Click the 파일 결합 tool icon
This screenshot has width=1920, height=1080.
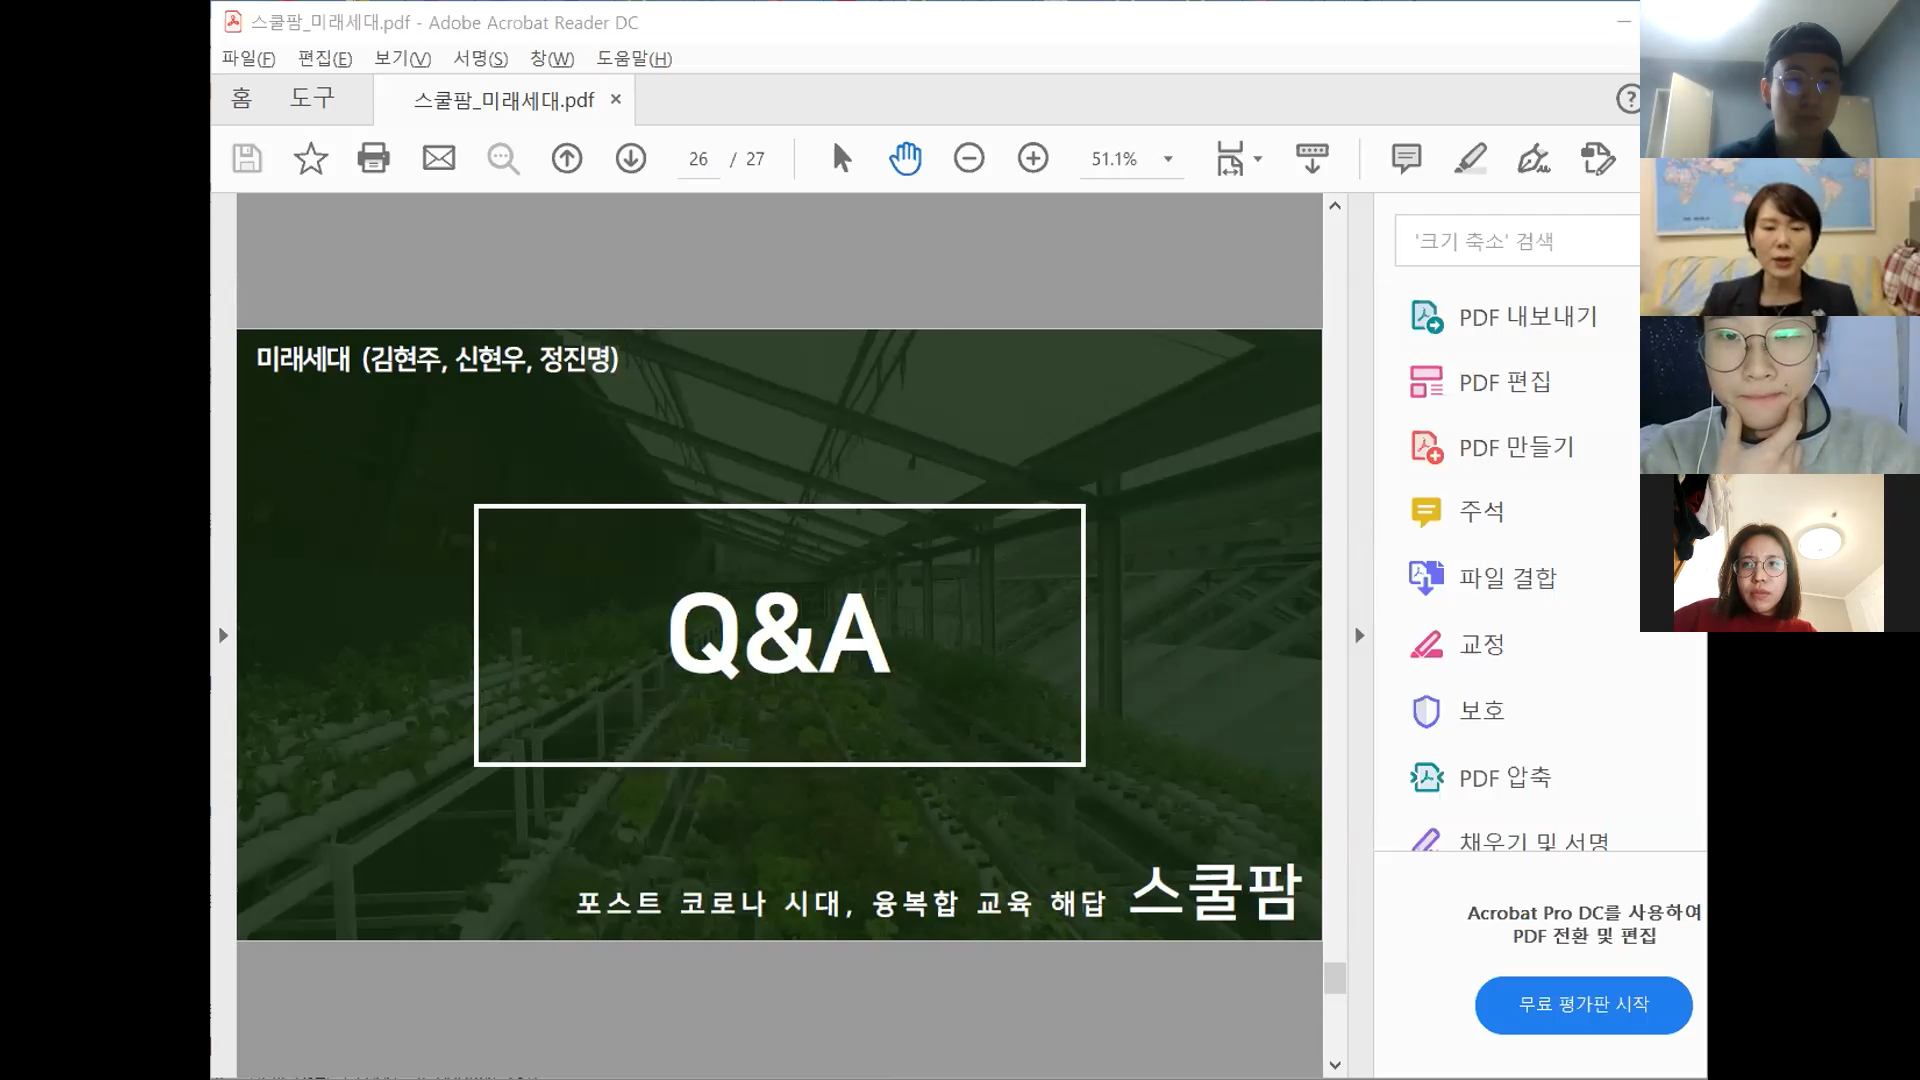pos(1426,577)
